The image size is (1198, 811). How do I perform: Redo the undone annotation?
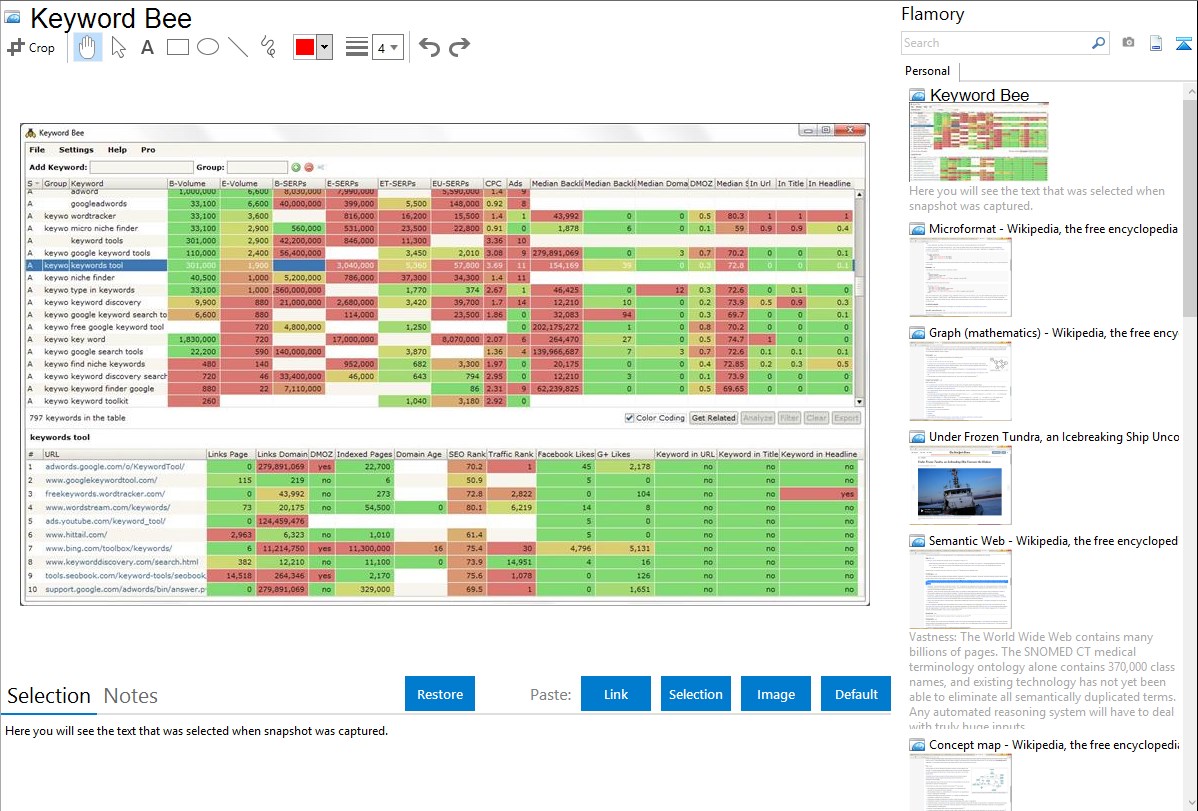pyautogui.click(x=459, y=47)
